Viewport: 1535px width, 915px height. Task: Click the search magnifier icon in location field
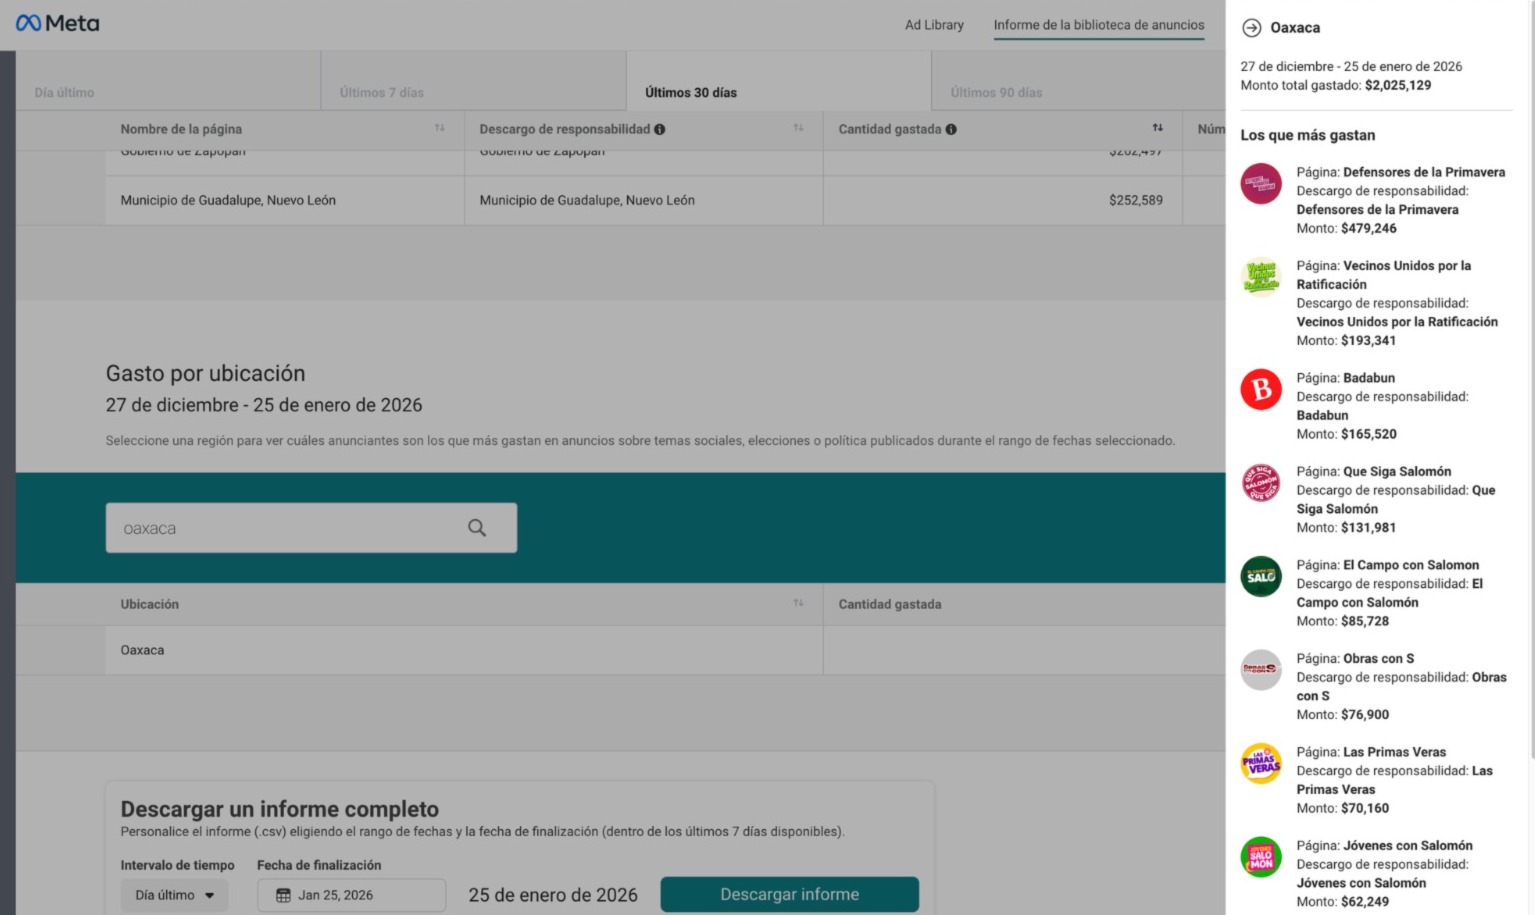point(477,528)
